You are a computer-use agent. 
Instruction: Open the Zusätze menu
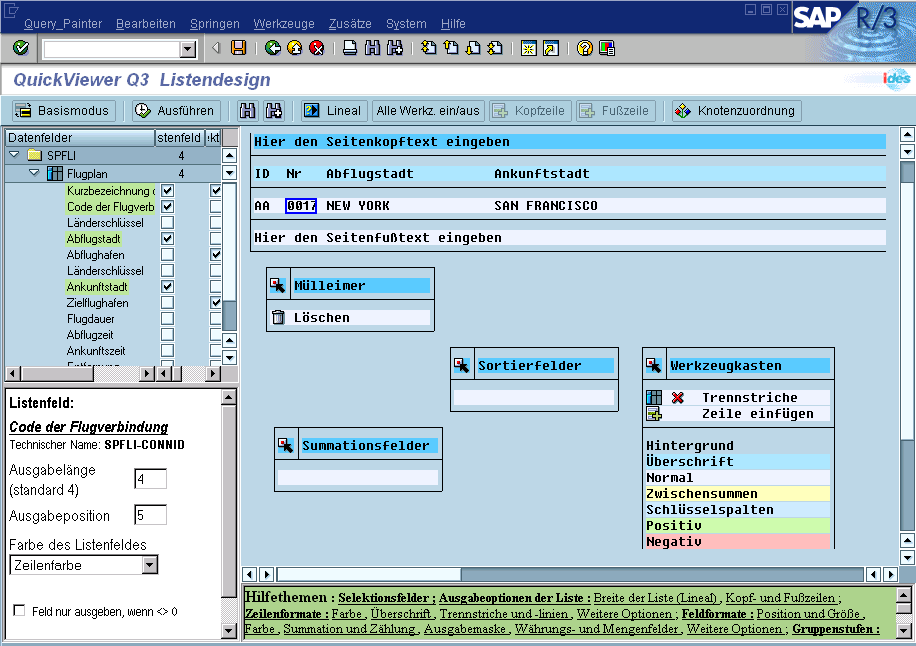click(350, 24)
